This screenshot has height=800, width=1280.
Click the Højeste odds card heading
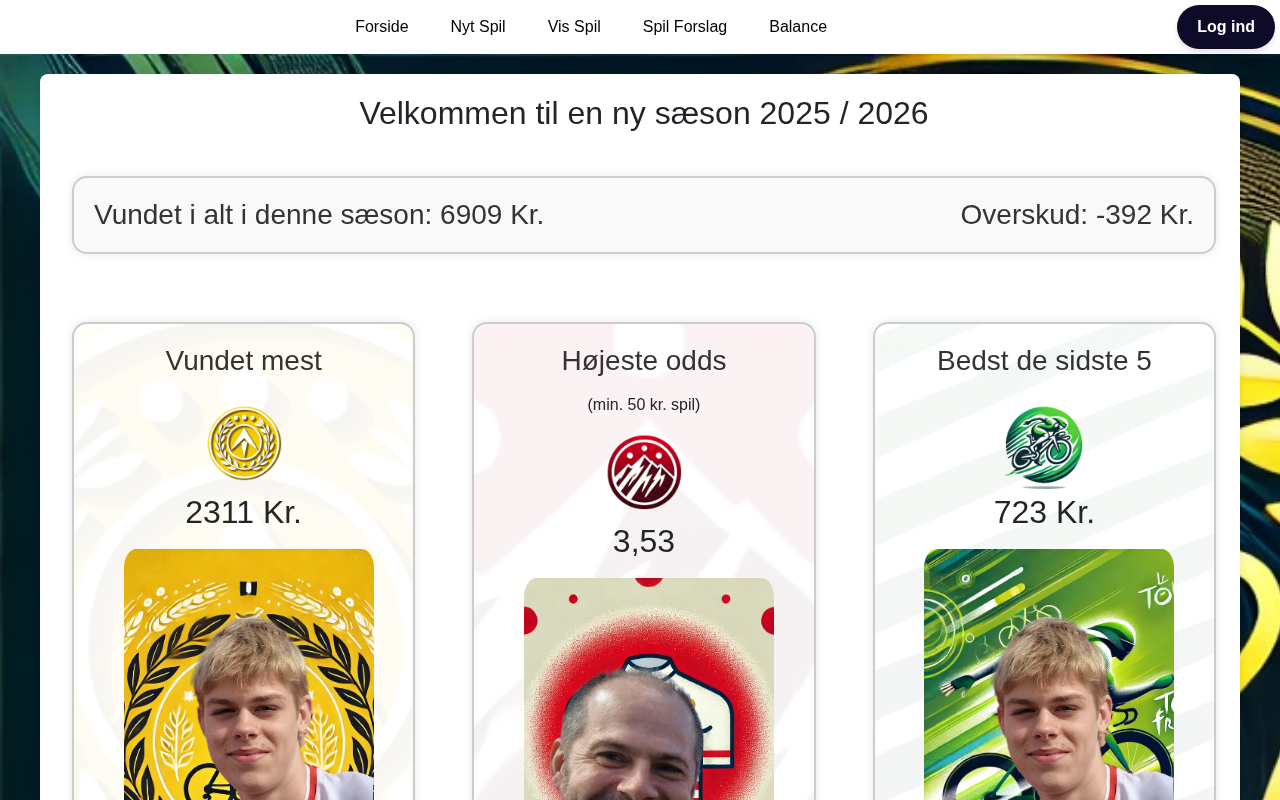[x=644, y=361]
